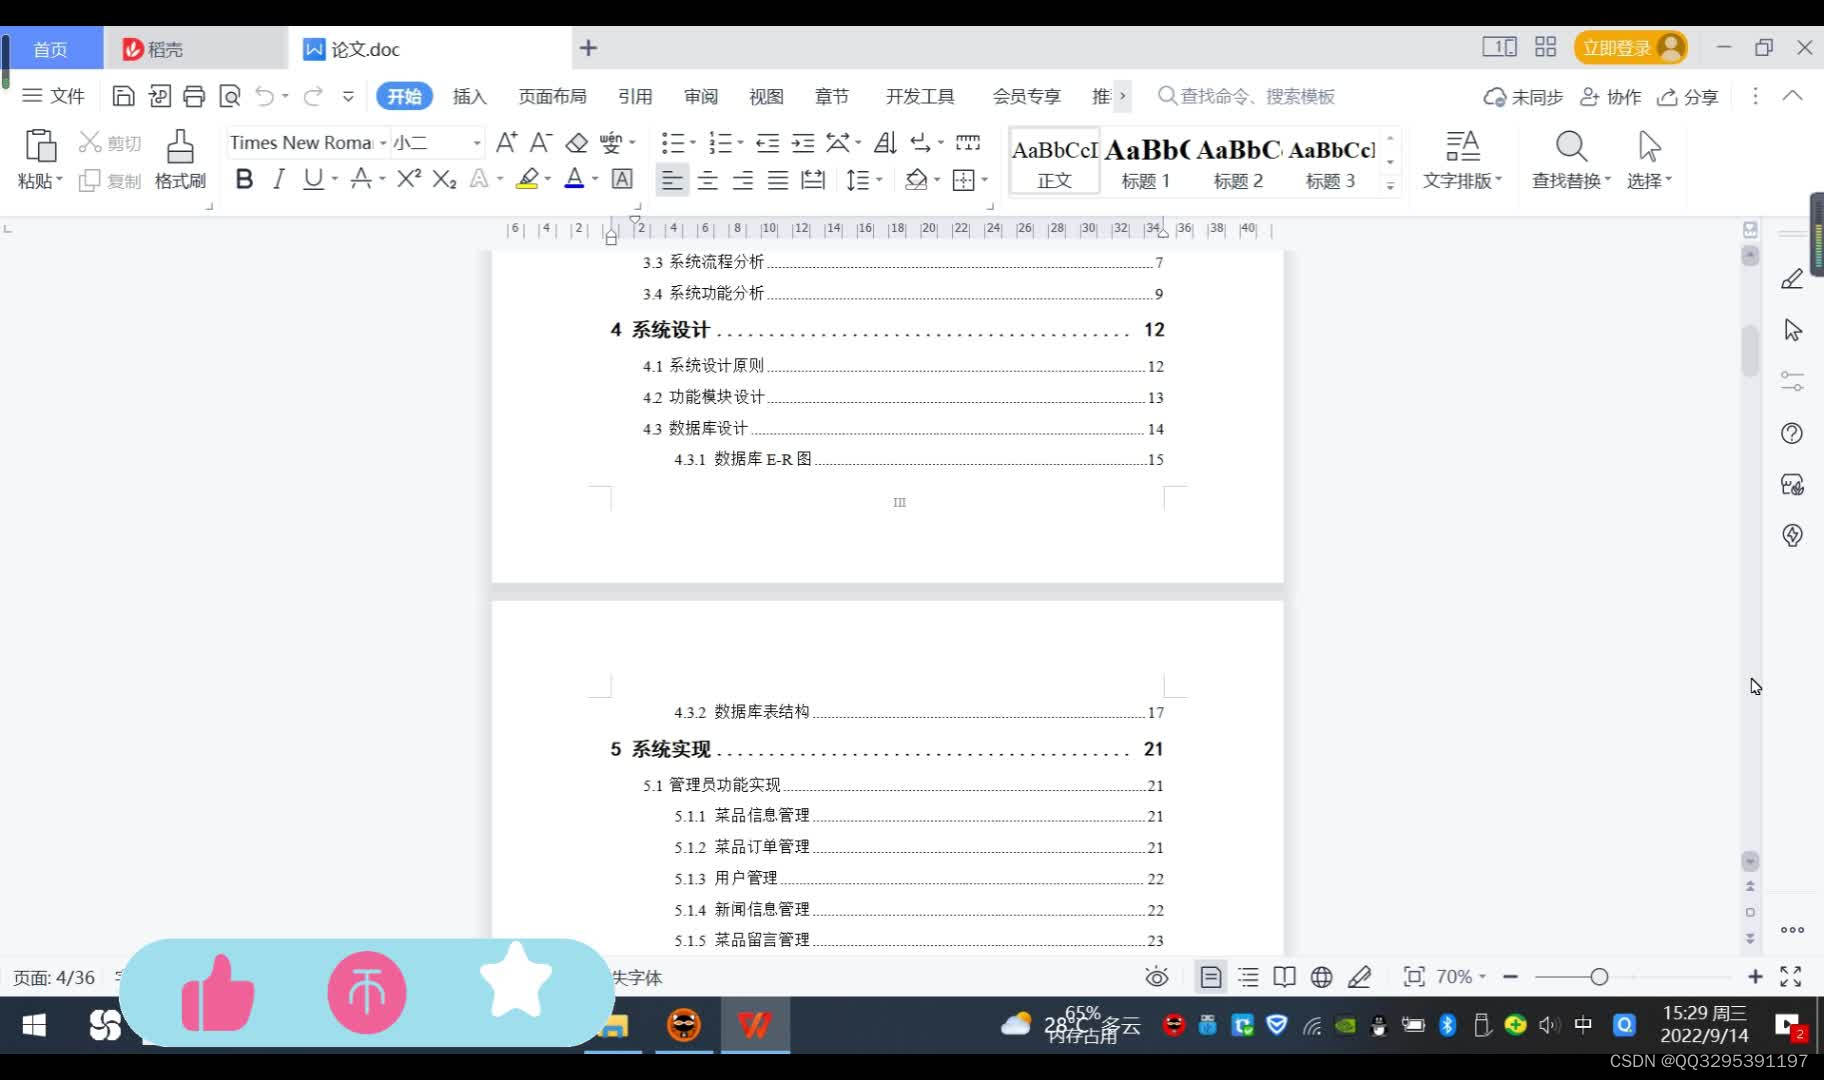
Task: Expand the styles gallery
Action: point(1390,185)
